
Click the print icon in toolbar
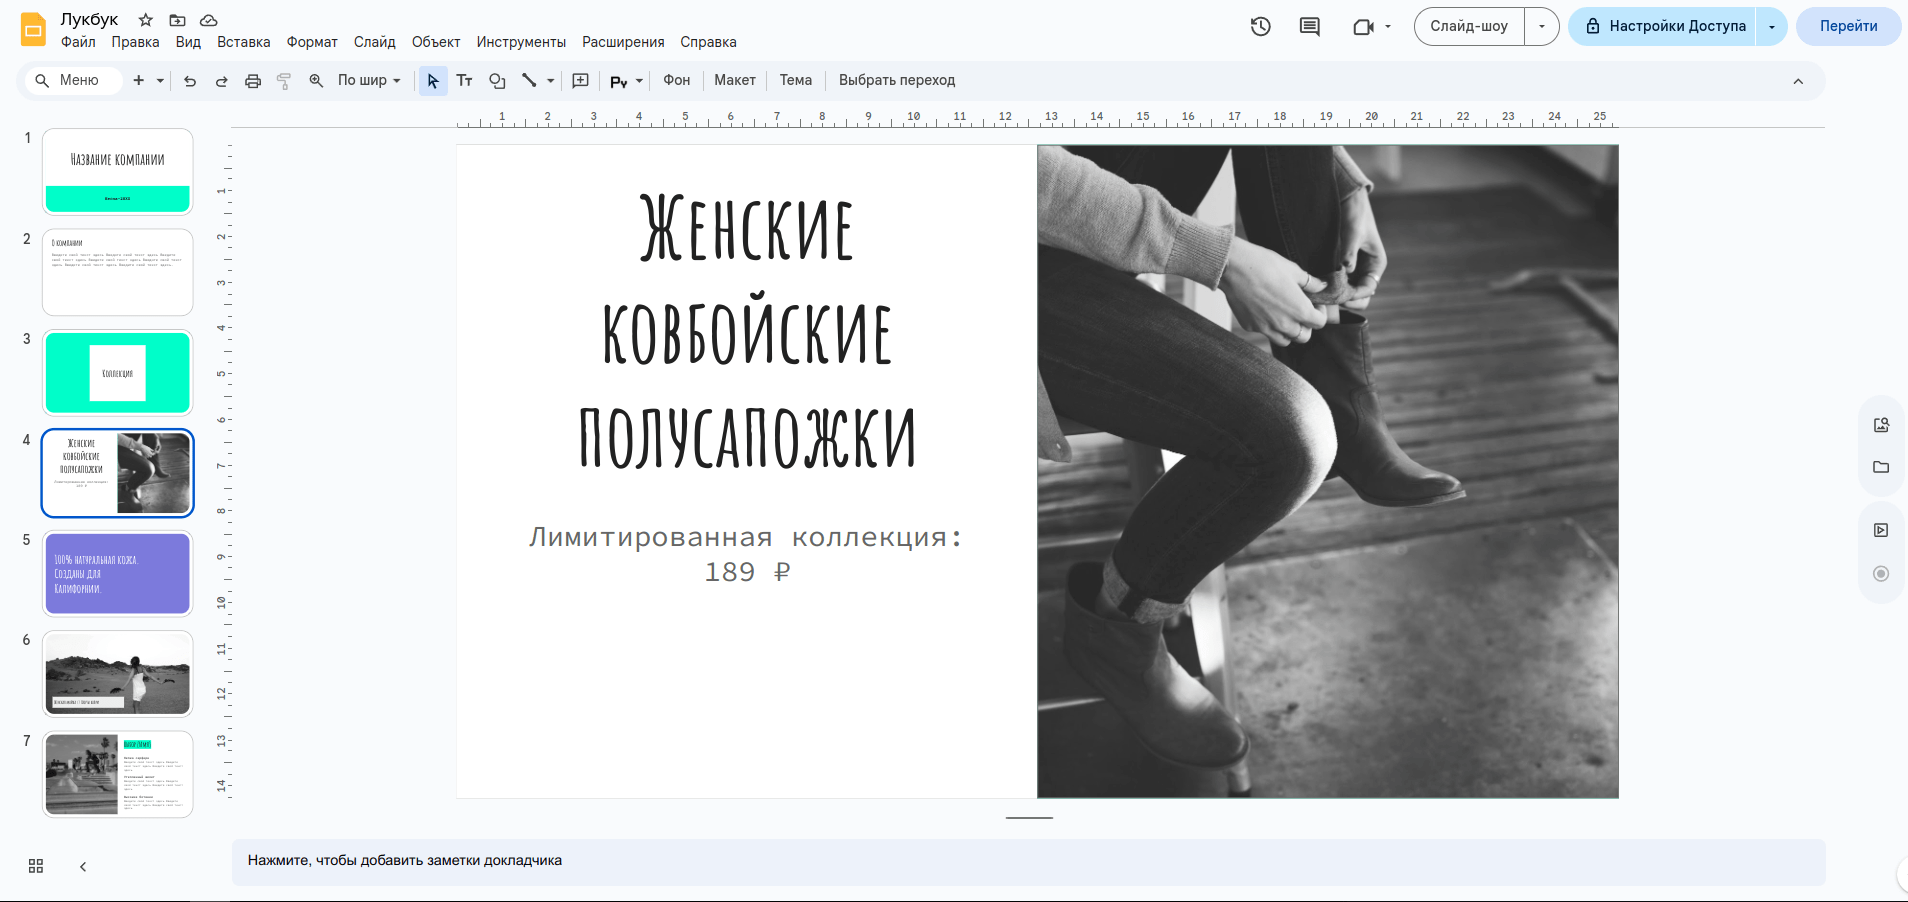click(x=253, y=81)
